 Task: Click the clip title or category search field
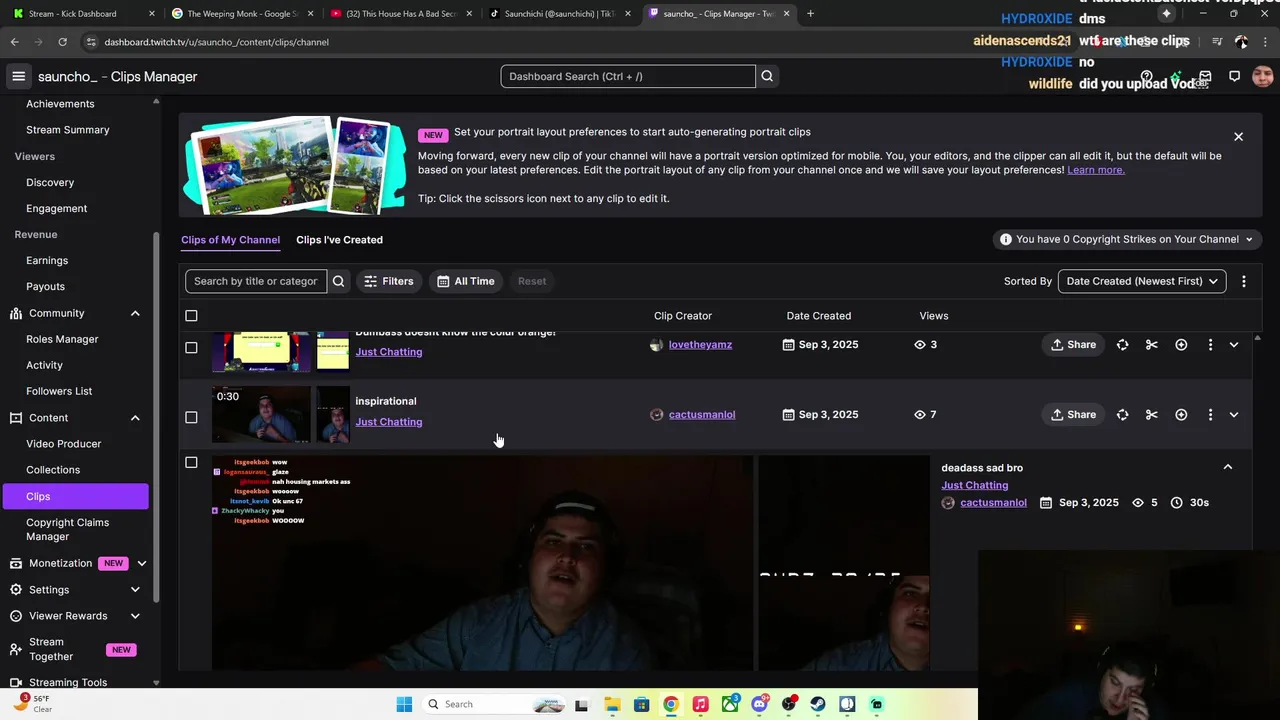pos(256,281)
